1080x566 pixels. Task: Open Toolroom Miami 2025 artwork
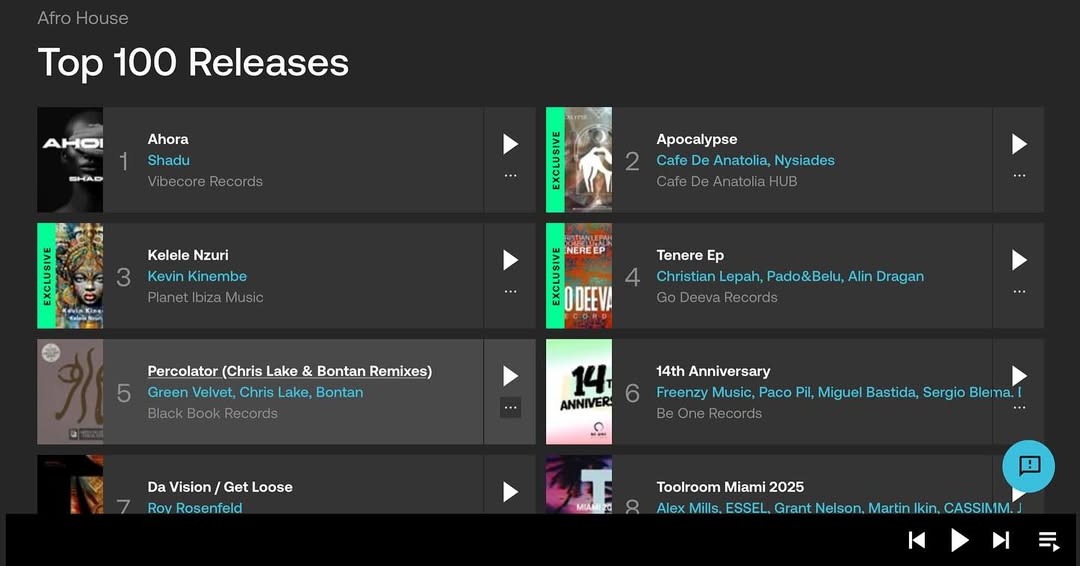click(x=579, y=484)
